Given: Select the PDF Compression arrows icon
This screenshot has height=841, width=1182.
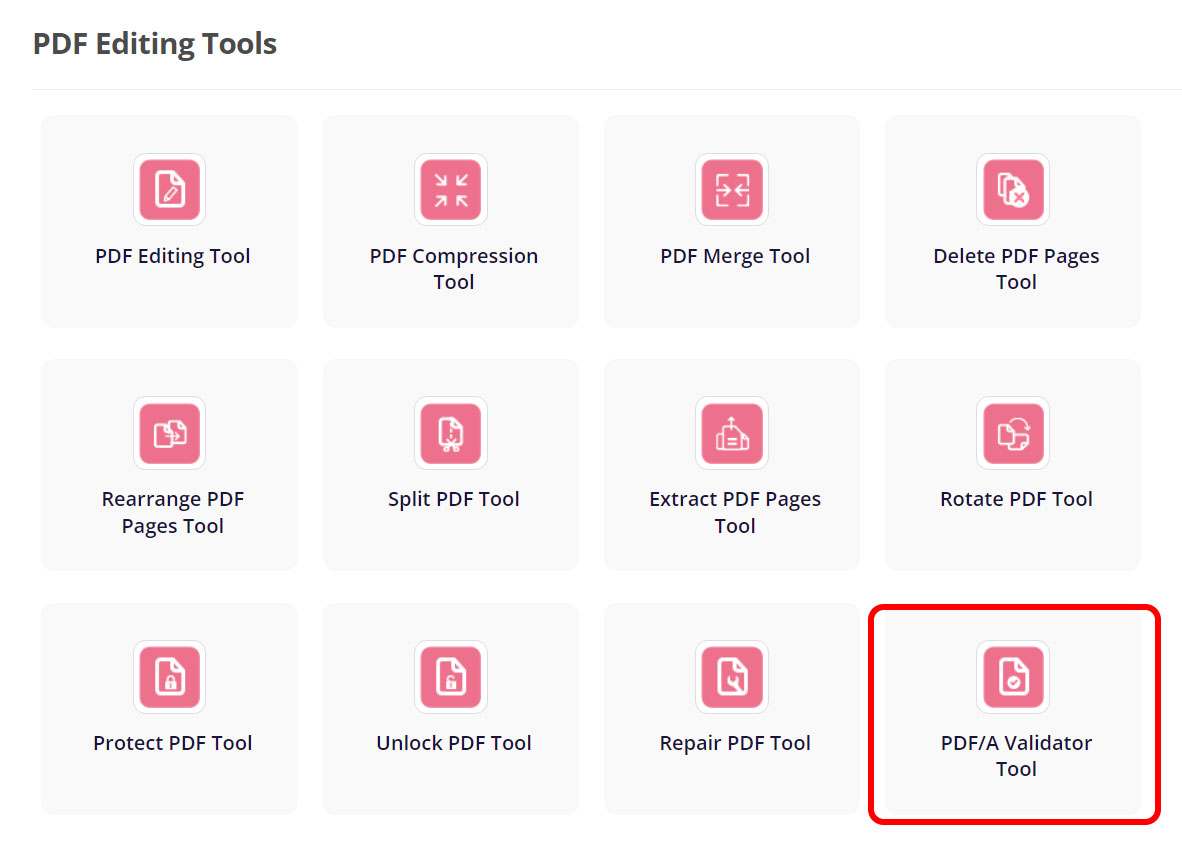Looking at the screenshot, I should [451, 189].
